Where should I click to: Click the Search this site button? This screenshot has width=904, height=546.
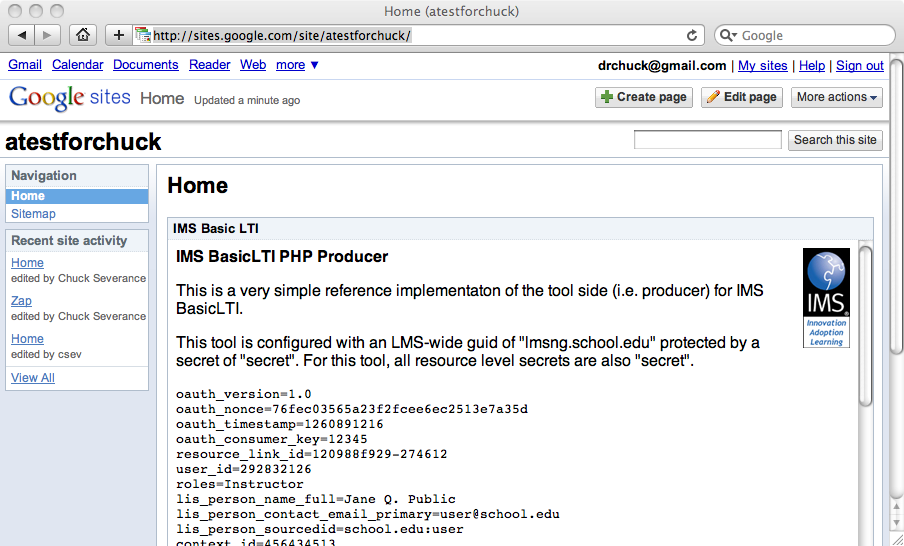(835, 140)
